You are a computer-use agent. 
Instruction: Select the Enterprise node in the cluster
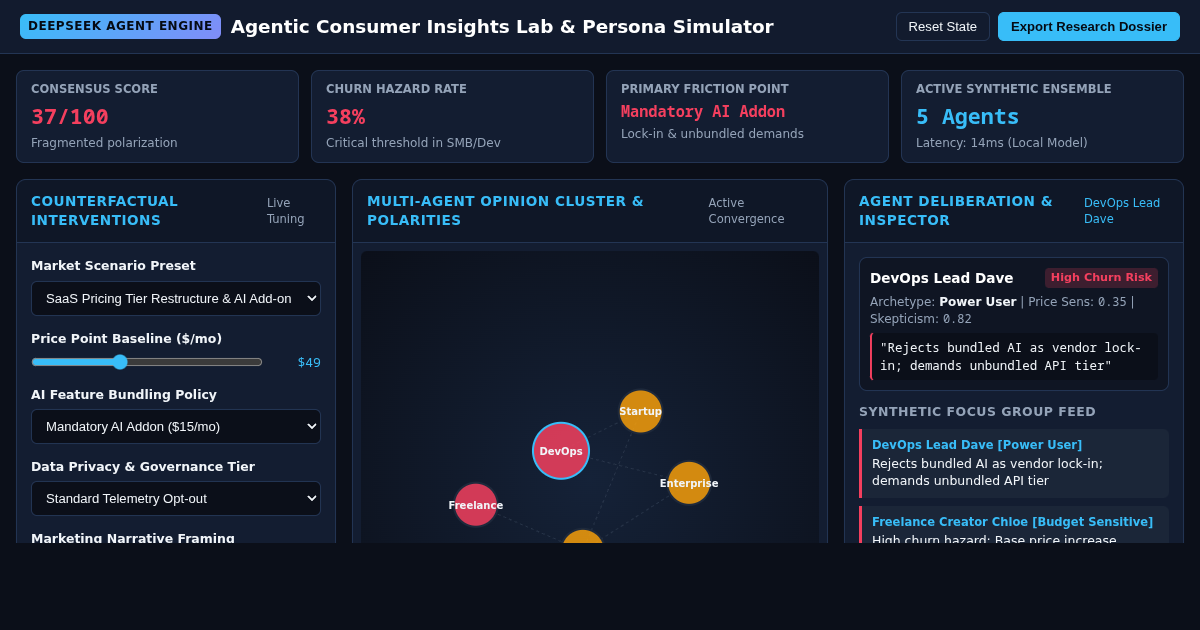point(689,483)
